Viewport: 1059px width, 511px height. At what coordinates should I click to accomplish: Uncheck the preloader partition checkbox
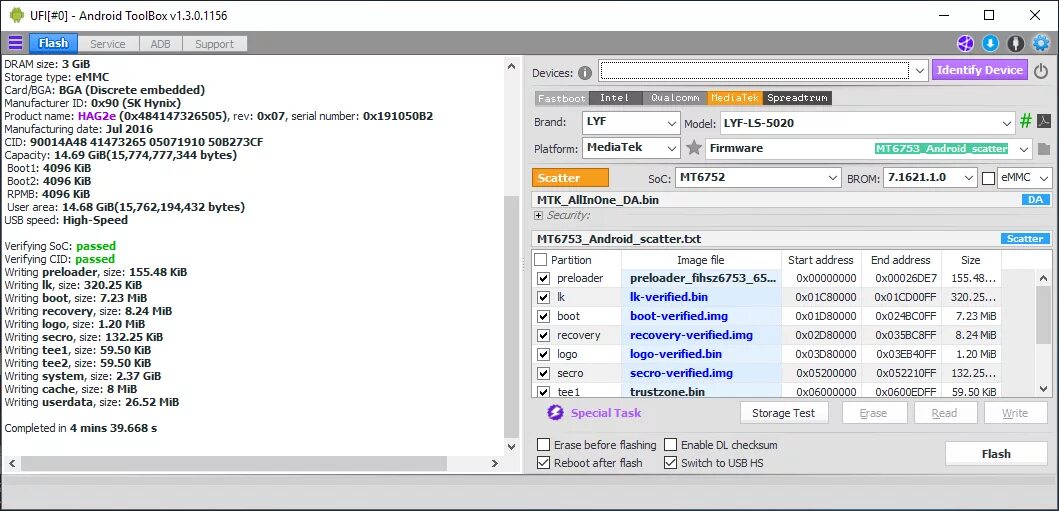pos(543,278)
